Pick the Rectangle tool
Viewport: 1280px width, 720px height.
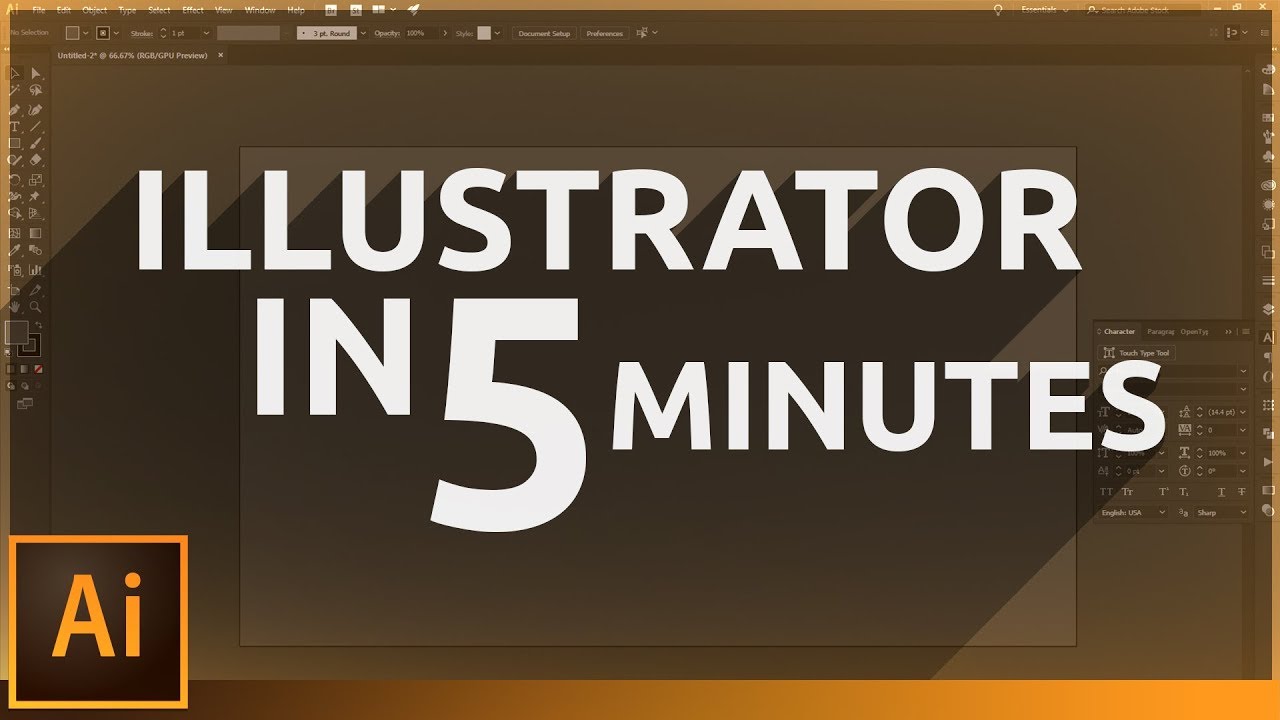click(x=15, y=144)
